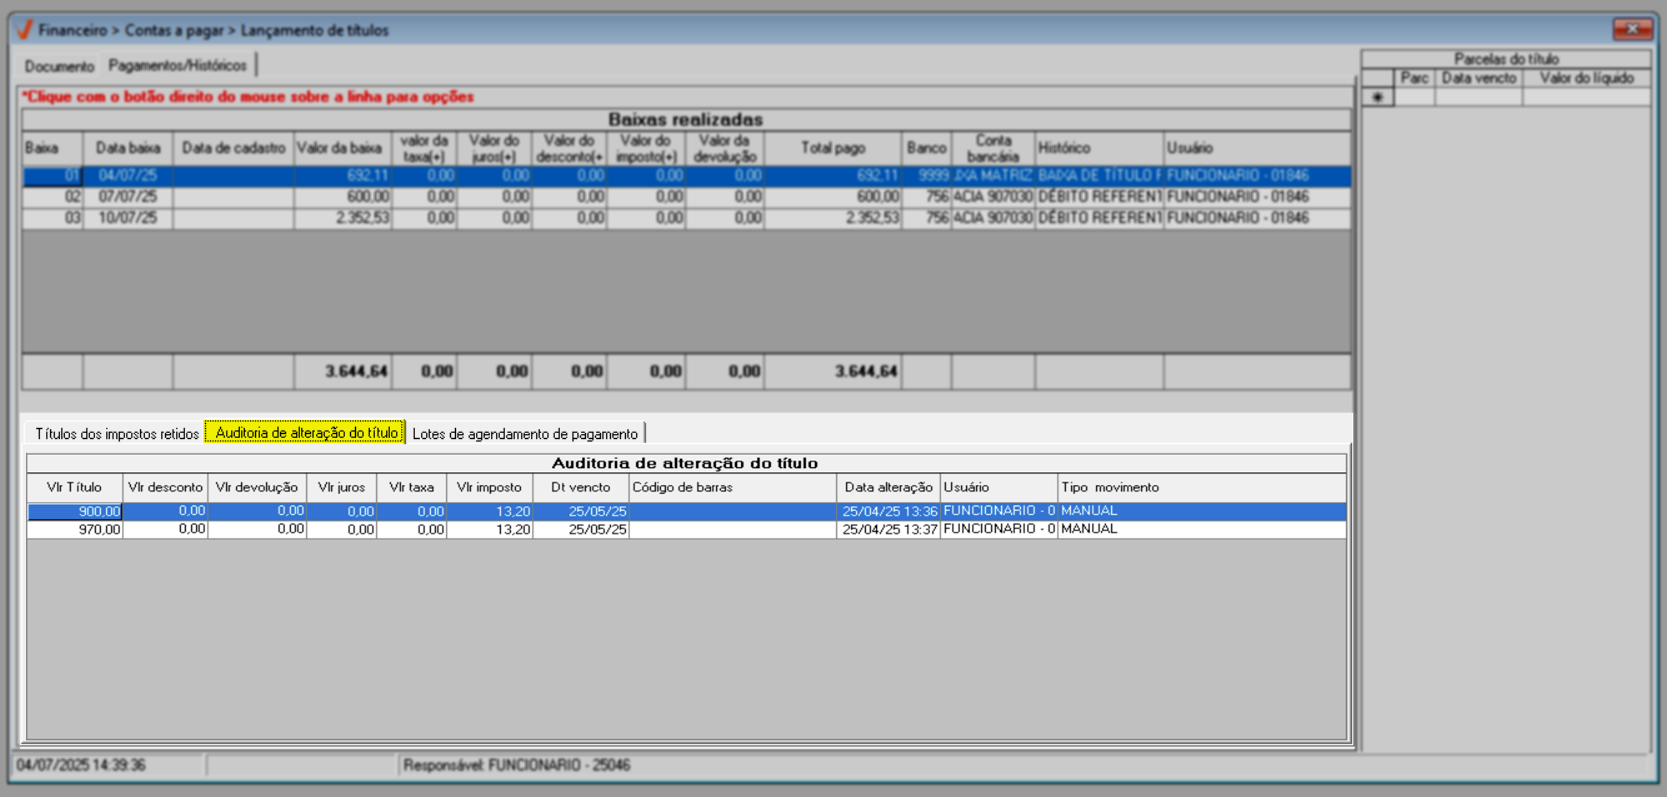Viewport: 1667px width, 797px height.
Task: Select baixa 01 row dated 04/07/25
Action: coord(128,176)
